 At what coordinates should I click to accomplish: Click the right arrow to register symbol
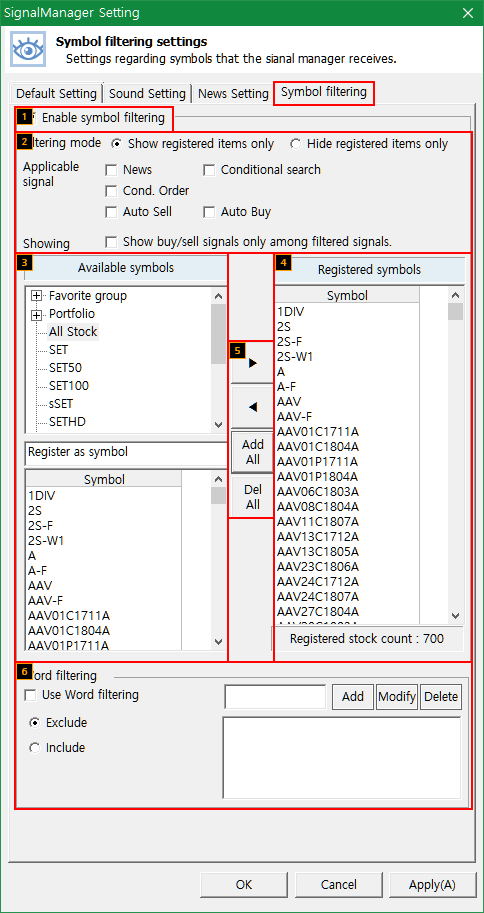252,363
